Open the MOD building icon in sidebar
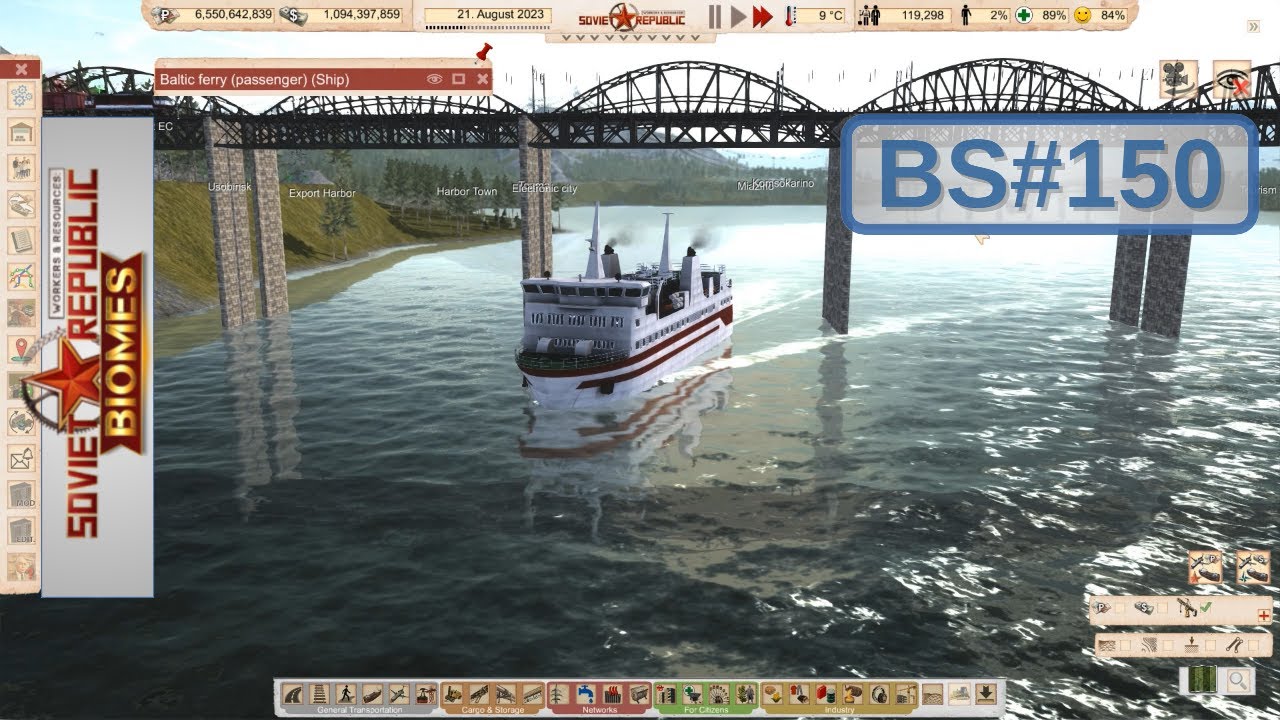1280x720 pixels. pos(21,494)
